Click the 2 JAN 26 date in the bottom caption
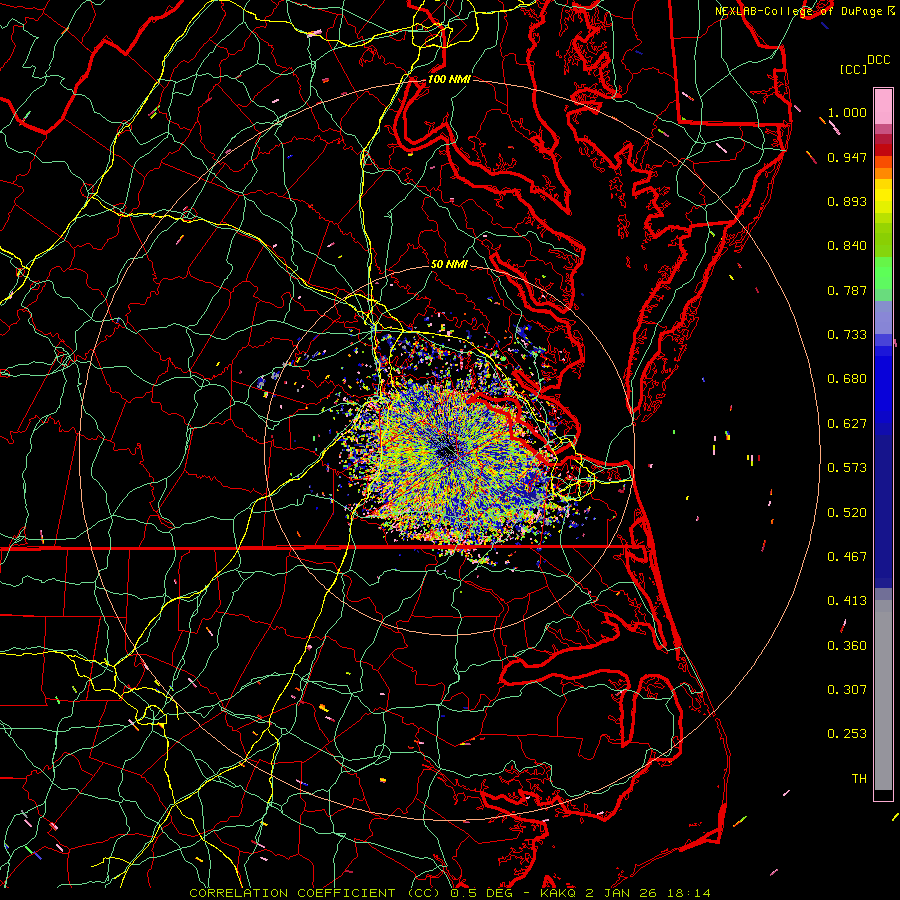Viewport: 900px width, 900px height. click(x=623, y=893)
